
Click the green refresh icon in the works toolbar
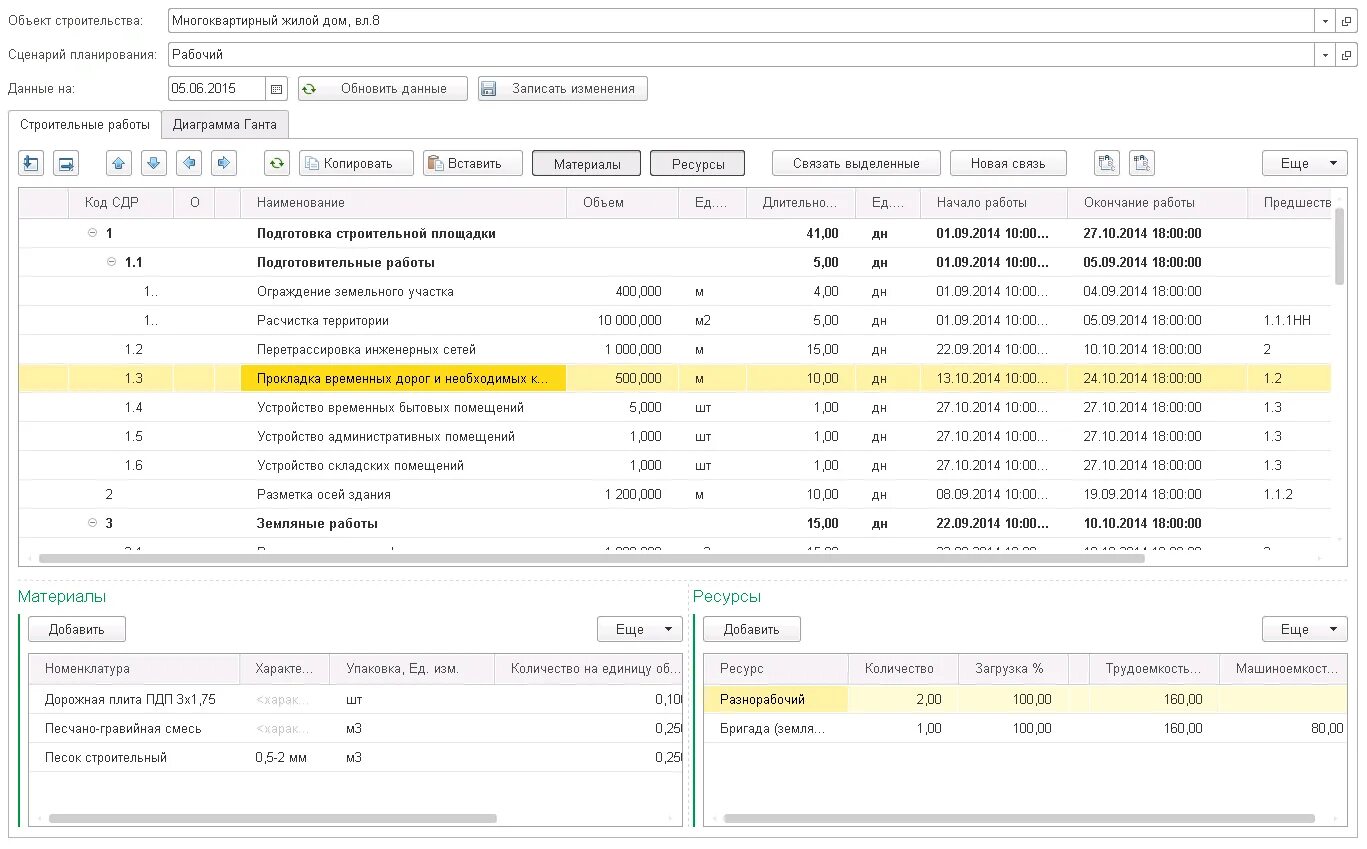coord(277,163)
